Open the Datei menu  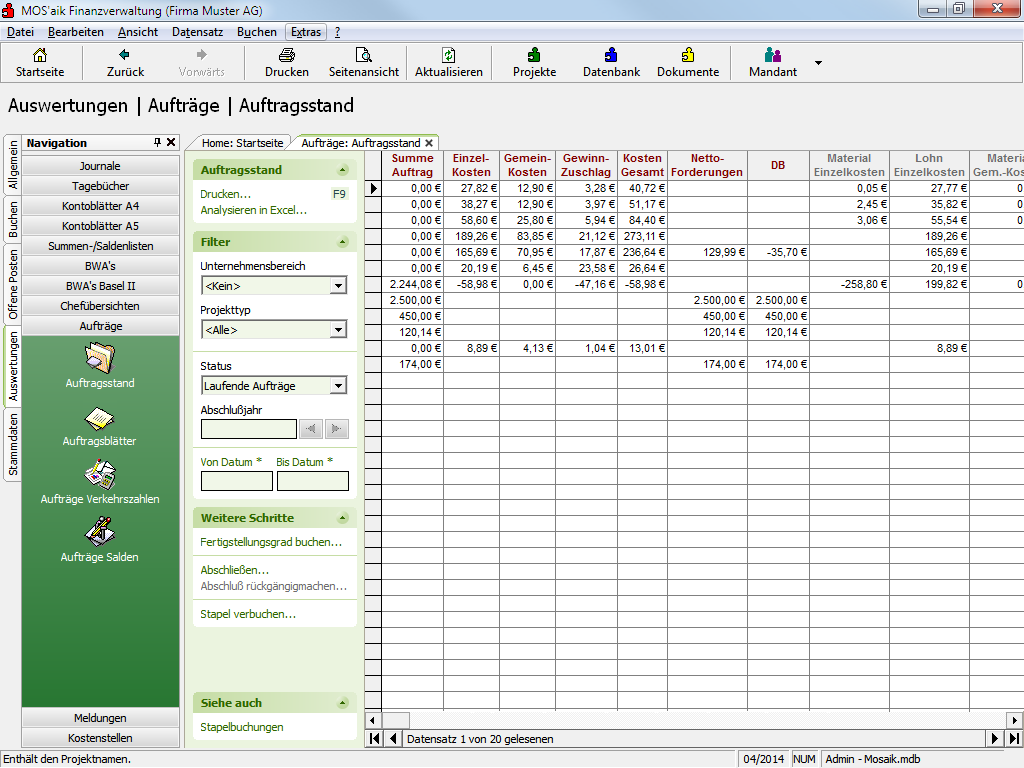(20, 32)
